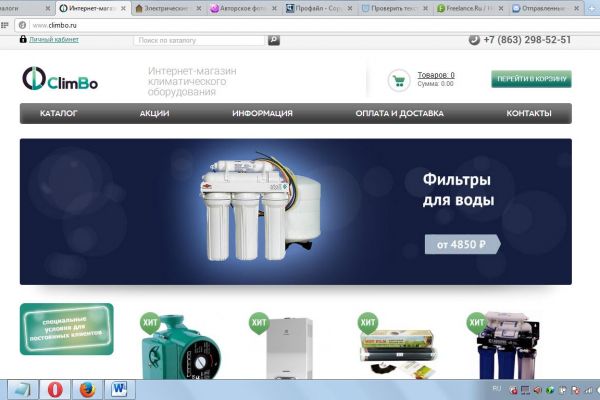The height and width of the screenshot is (400, 600).
Task: Close the Профайл tab
Action: click(x=350, y=8)
